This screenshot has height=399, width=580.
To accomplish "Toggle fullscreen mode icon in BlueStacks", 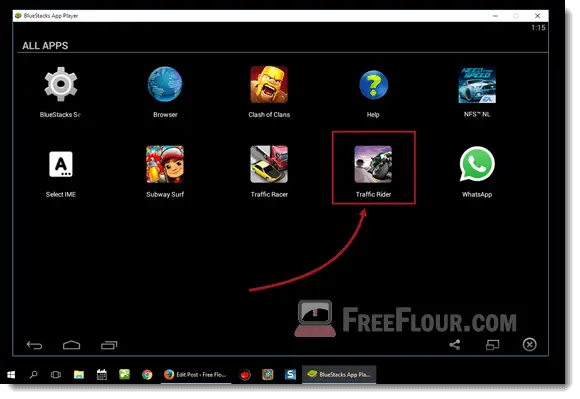I will coord(492,345).
